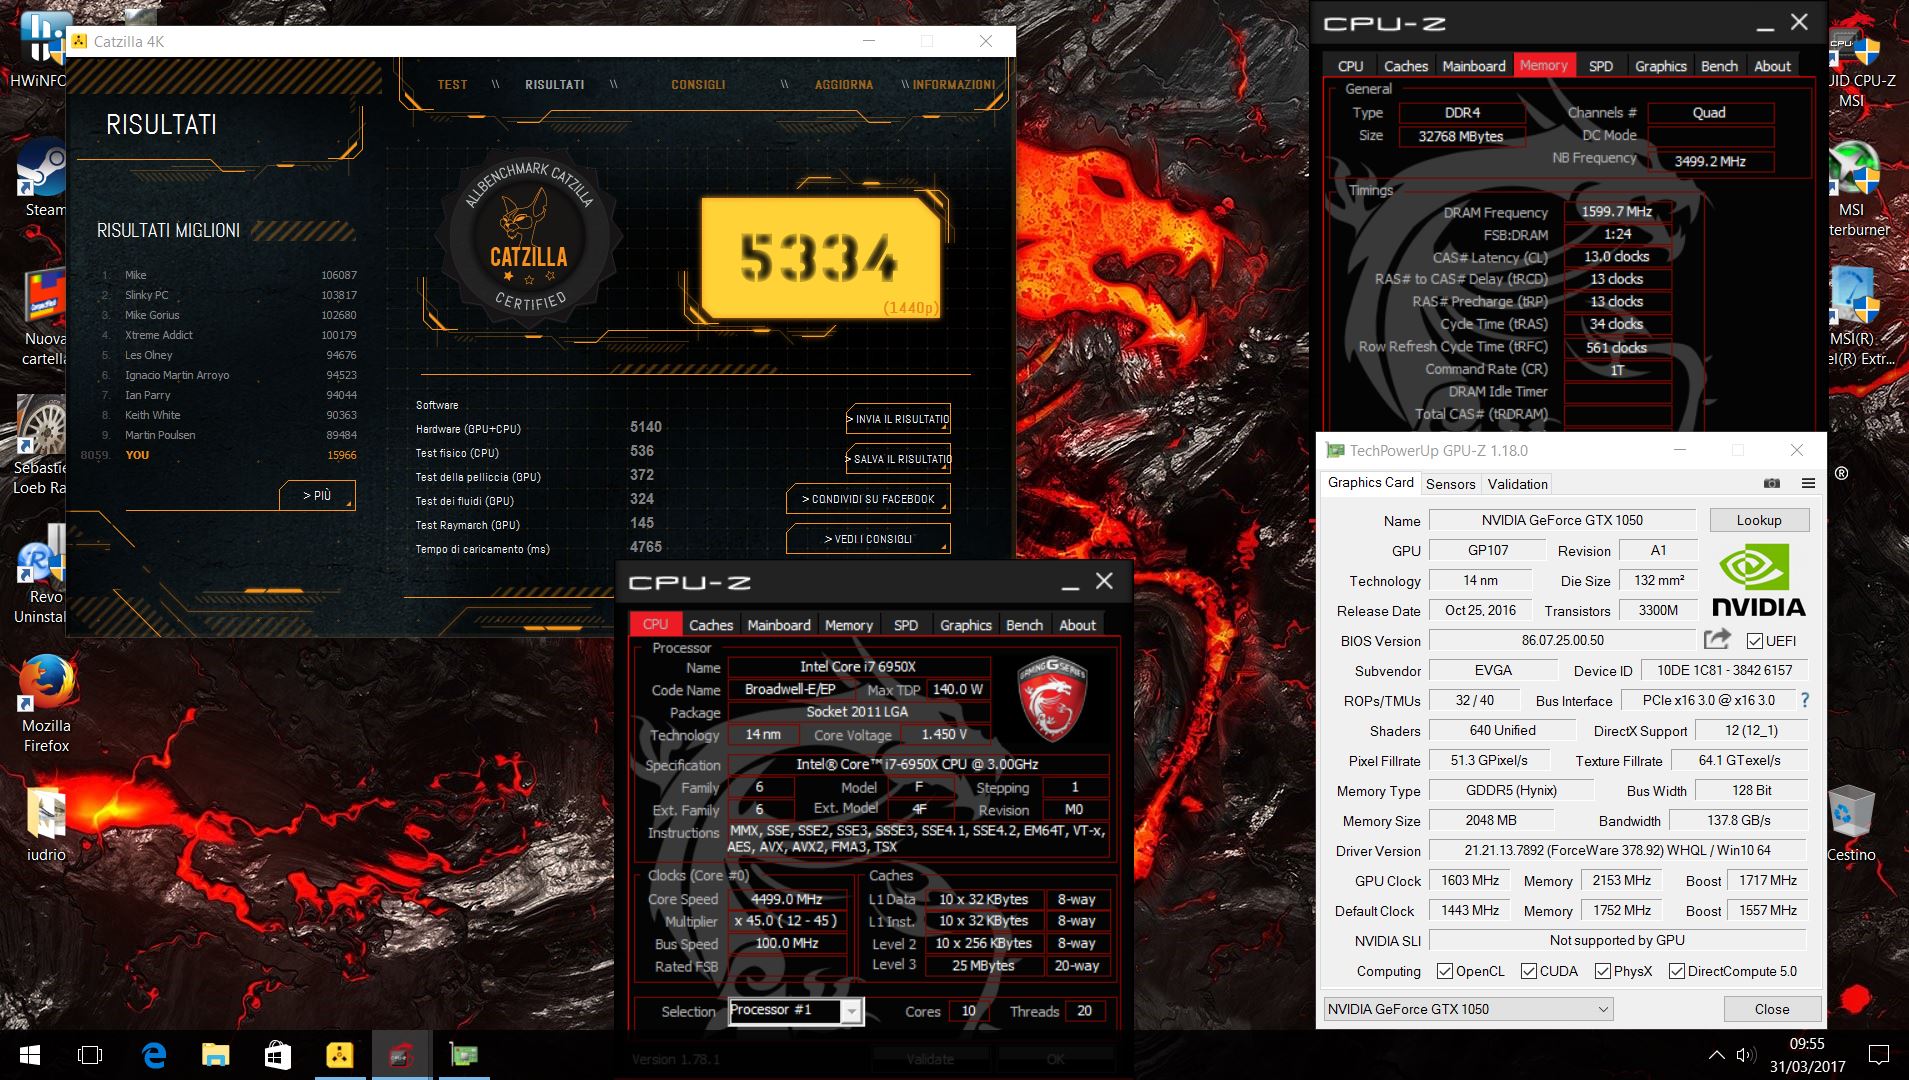The height and width of the screenshot is (1080, 1909).
Task: Open the HWiNFO desktop icon
Action: [x=38, y=50]
